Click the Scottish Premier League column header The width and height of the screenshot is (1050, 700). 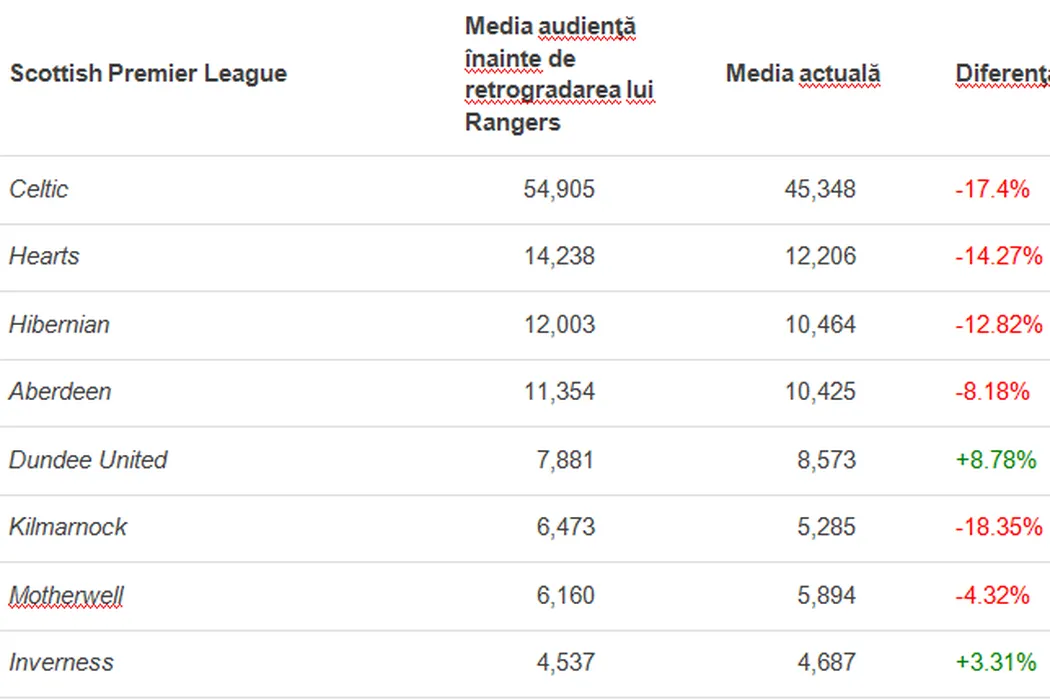click(148, 74)
